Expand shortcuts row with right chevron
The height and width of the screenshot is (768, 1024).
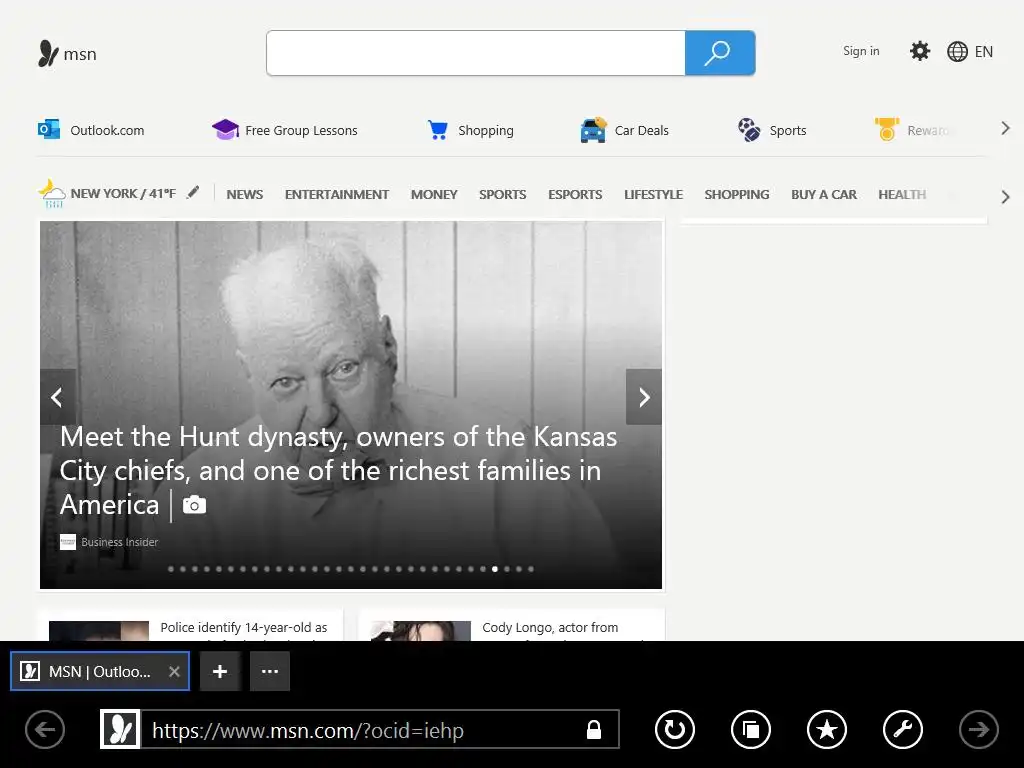click(1006, 128)
